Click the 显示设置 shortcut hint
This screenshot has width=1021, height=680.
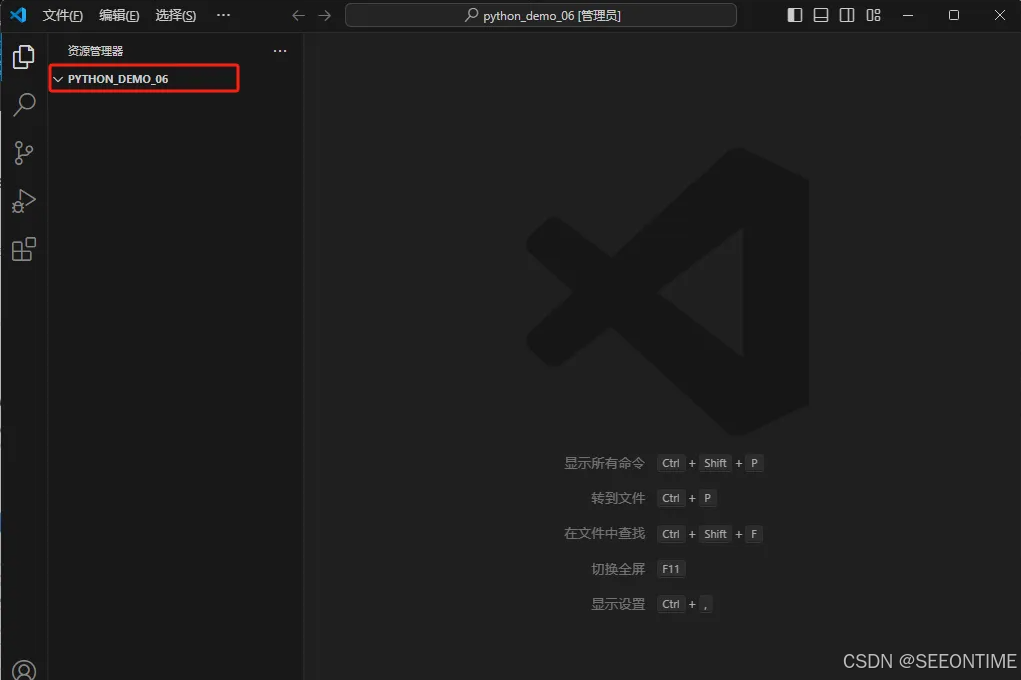click(x=618, y=604)
